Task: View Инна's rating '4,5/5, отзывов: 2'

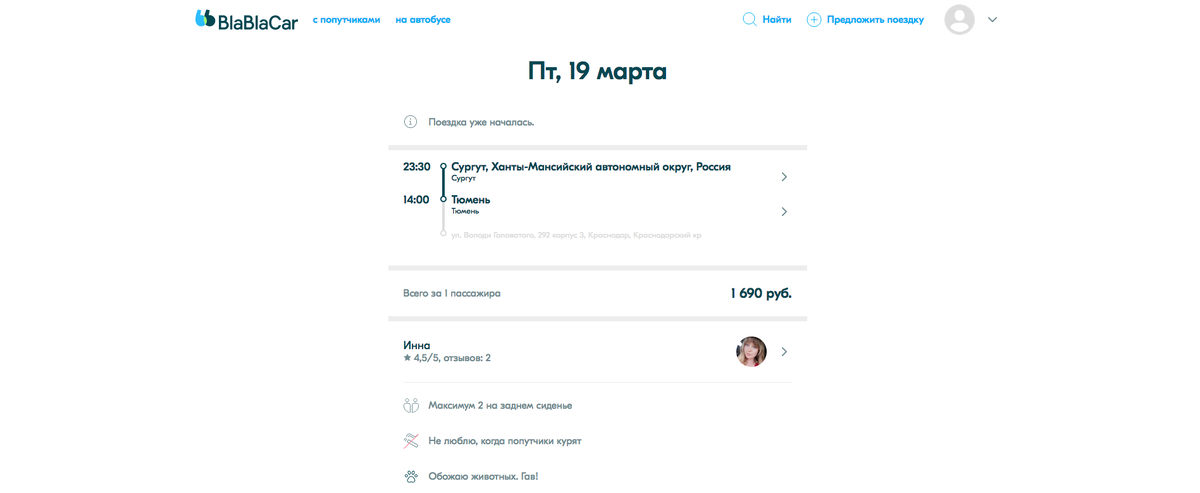Action: tap(447, 358)
